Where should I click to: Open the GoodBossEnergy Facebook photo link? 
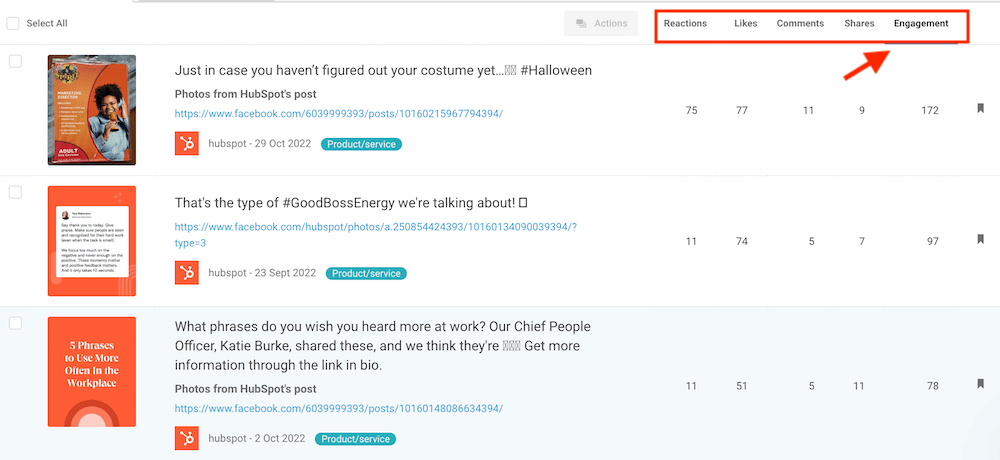pyautogui.click(x=375, y=227)
